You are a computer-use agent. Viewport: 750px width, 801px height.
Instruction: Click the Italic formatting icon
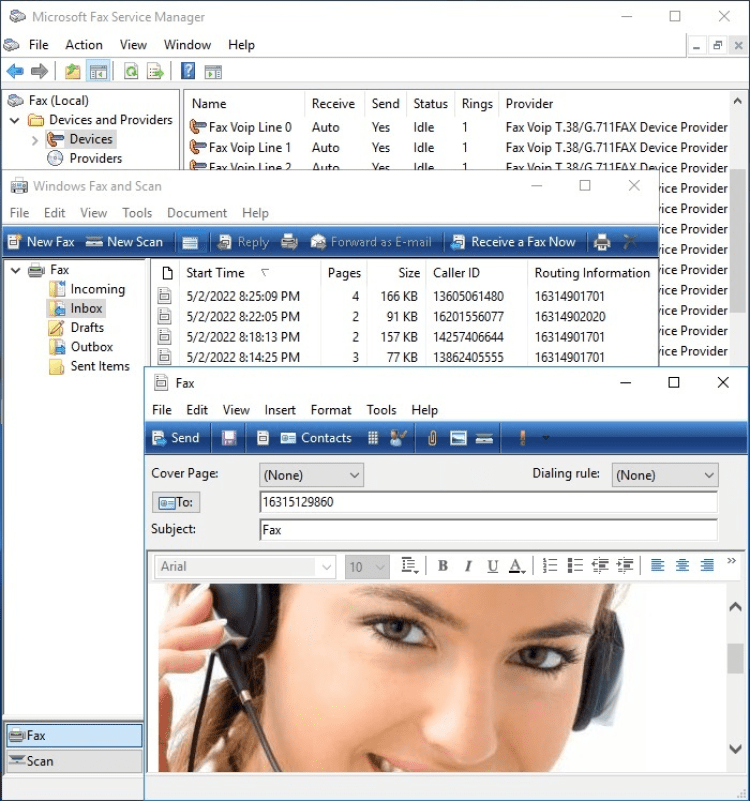(x=468, y=566)
